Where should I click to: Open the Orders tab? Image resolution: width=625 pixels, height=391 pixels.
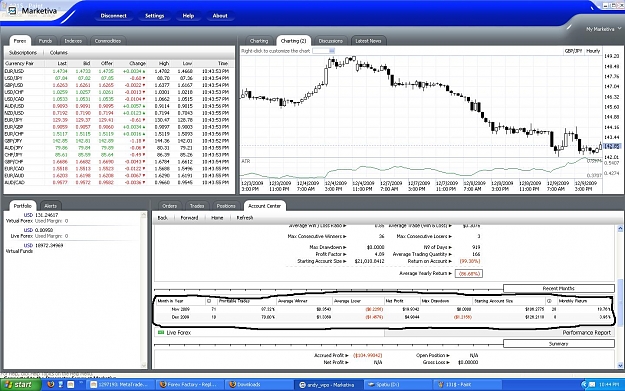tap(169, 206)
